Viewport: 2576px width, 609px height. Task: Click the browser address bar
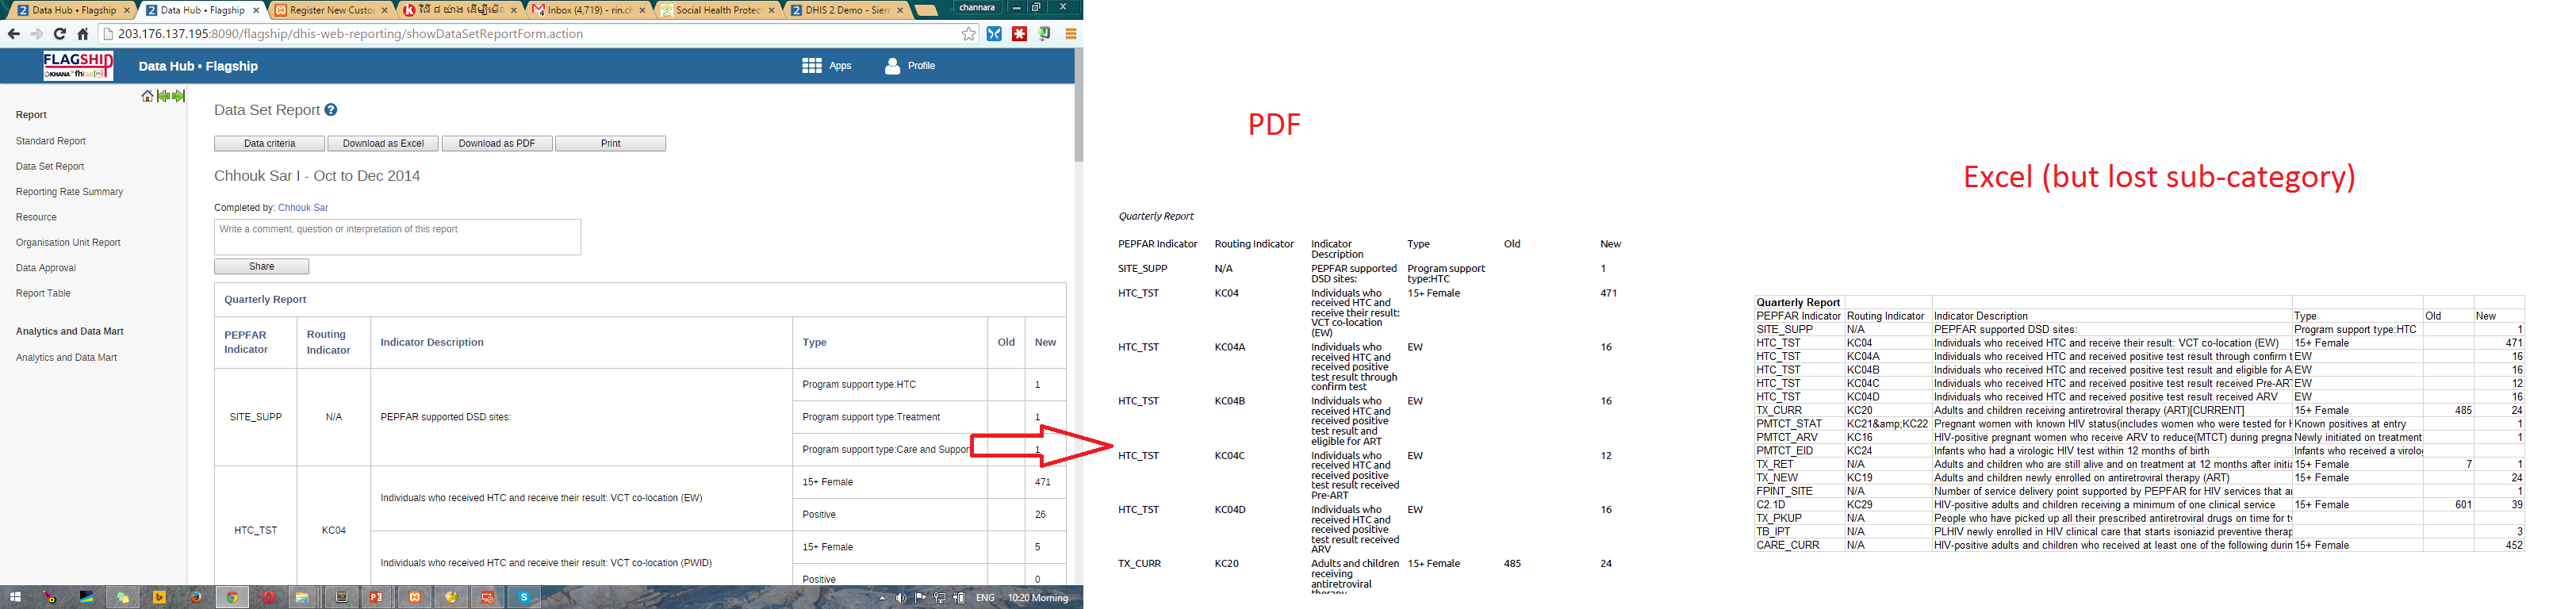click(537, 34)
